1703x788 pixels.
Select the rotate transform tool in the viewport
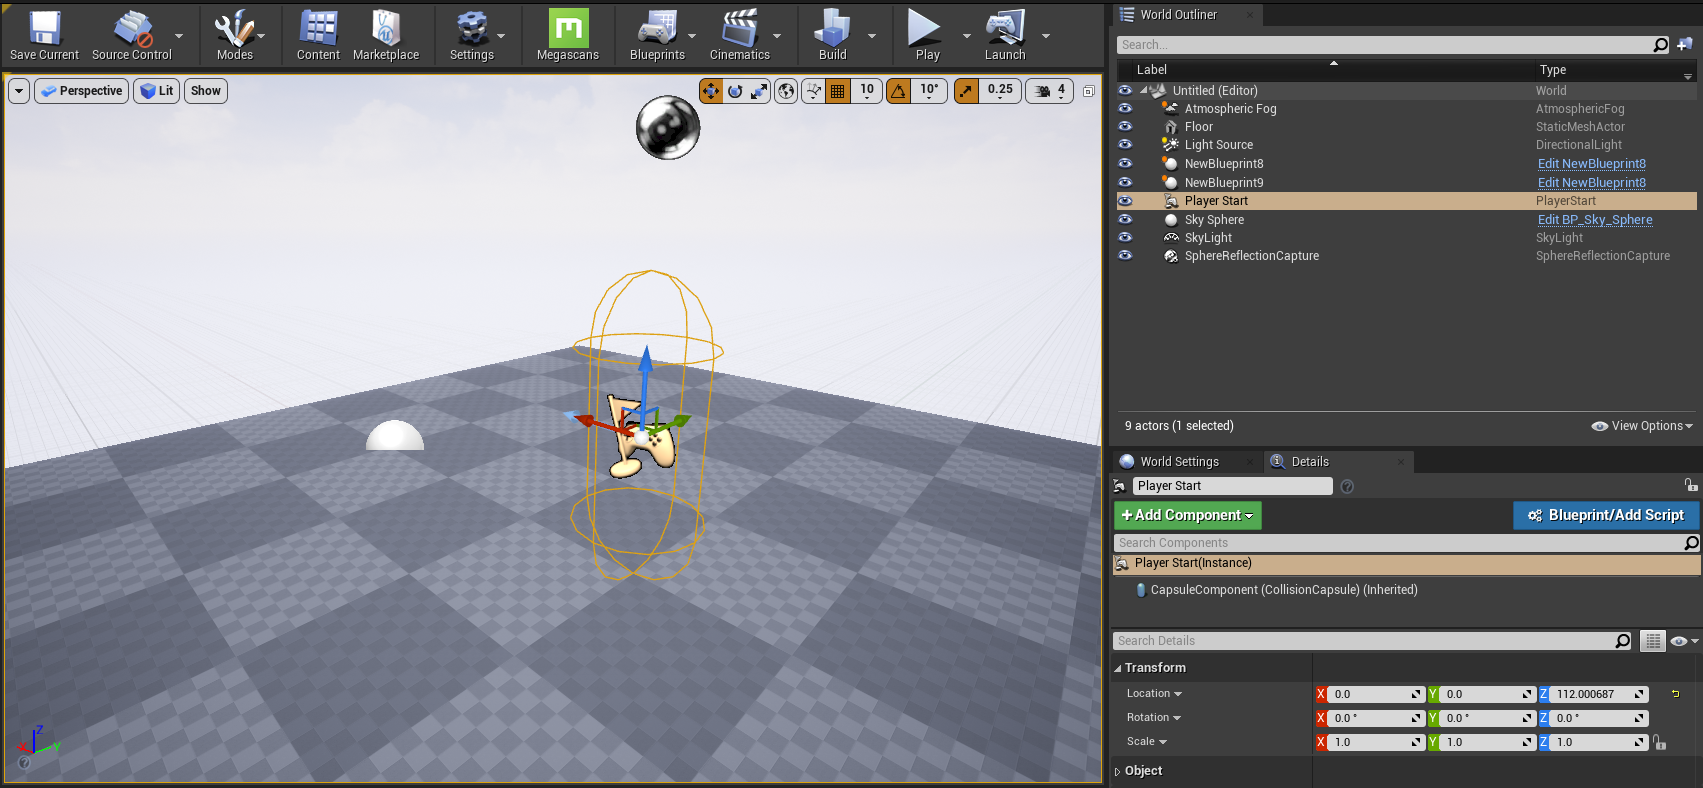pyautogui.click(x=735, y=91)
